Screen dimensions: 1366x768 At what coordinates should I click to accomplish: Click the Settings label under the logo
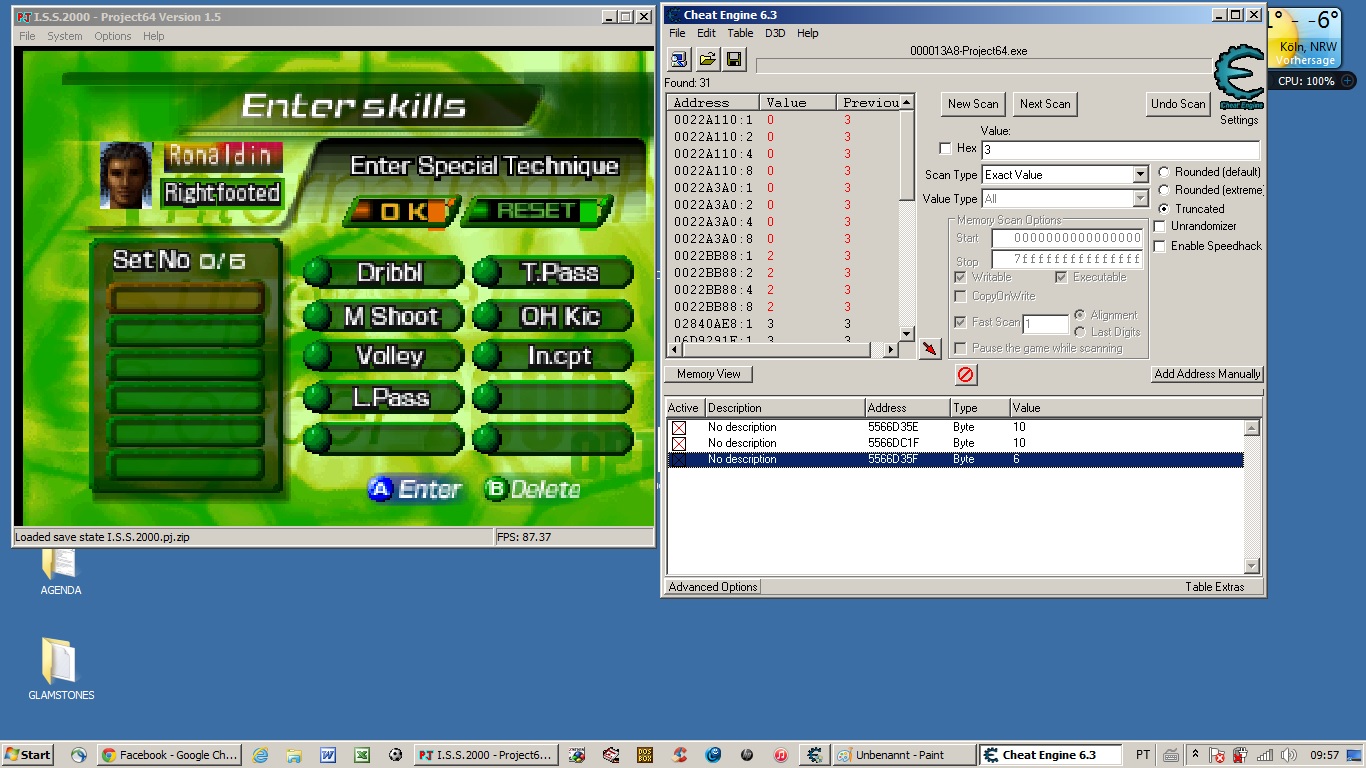[1239, 120]
